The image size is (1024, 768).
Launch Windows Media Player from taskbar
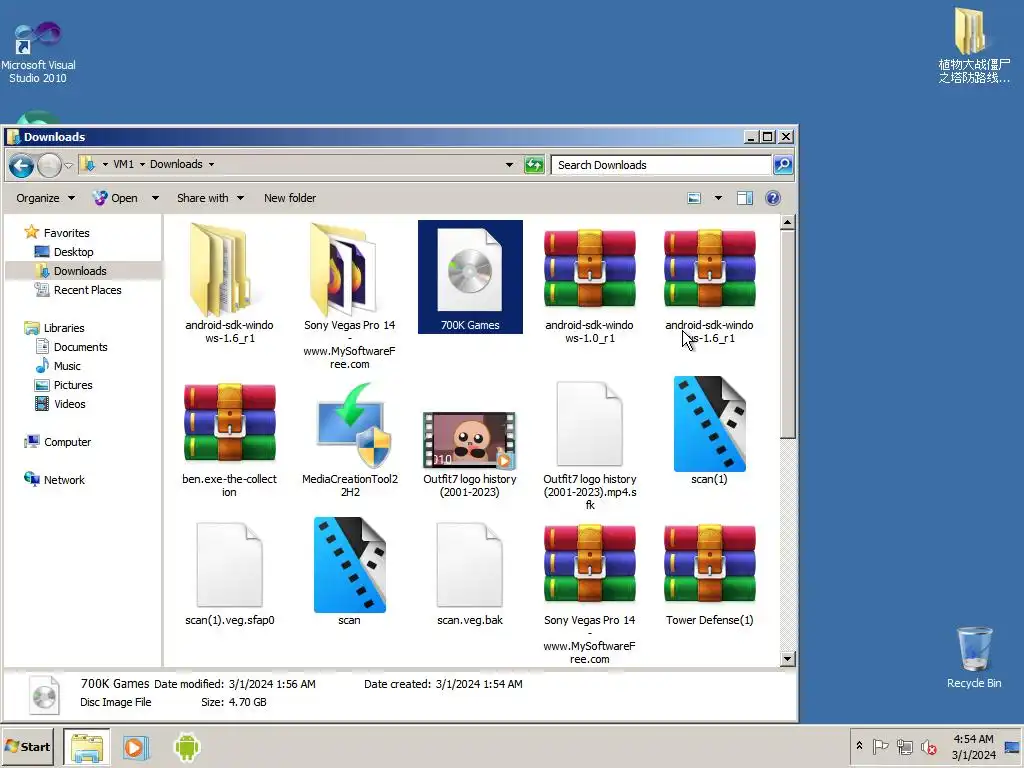(x=136, y=747)
